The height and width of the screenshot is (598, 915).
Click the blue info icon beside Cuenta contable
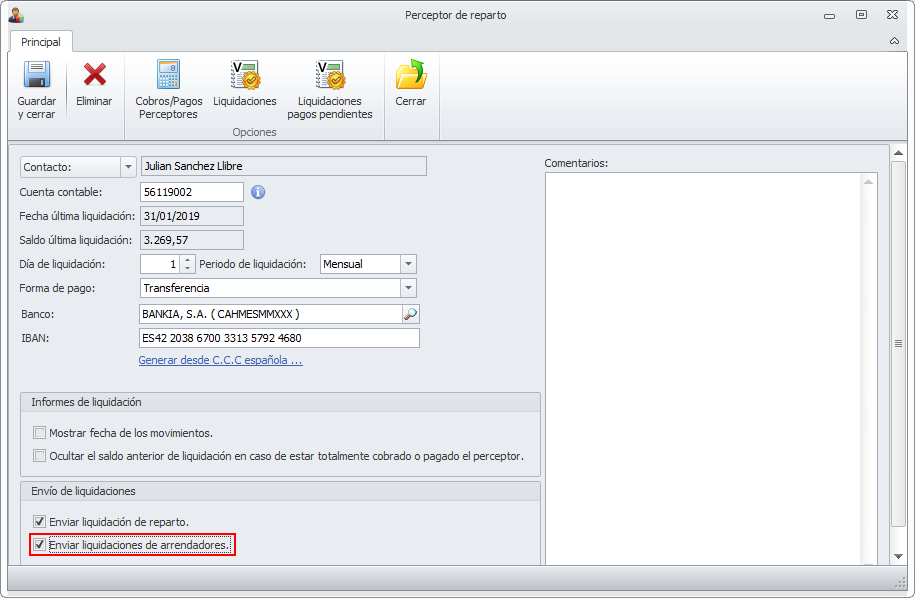point(258,192)
